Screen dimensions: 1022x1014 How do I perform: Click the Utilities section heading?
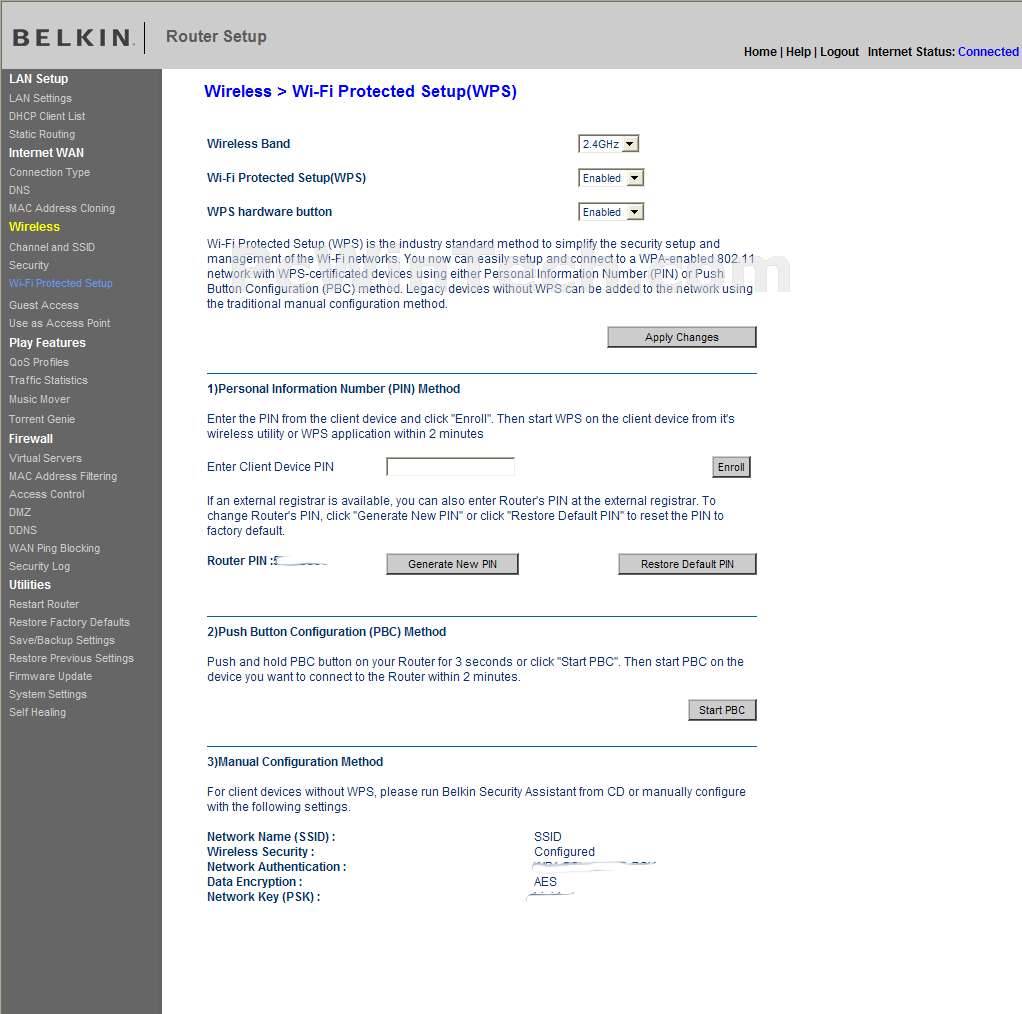pos(29,585)
